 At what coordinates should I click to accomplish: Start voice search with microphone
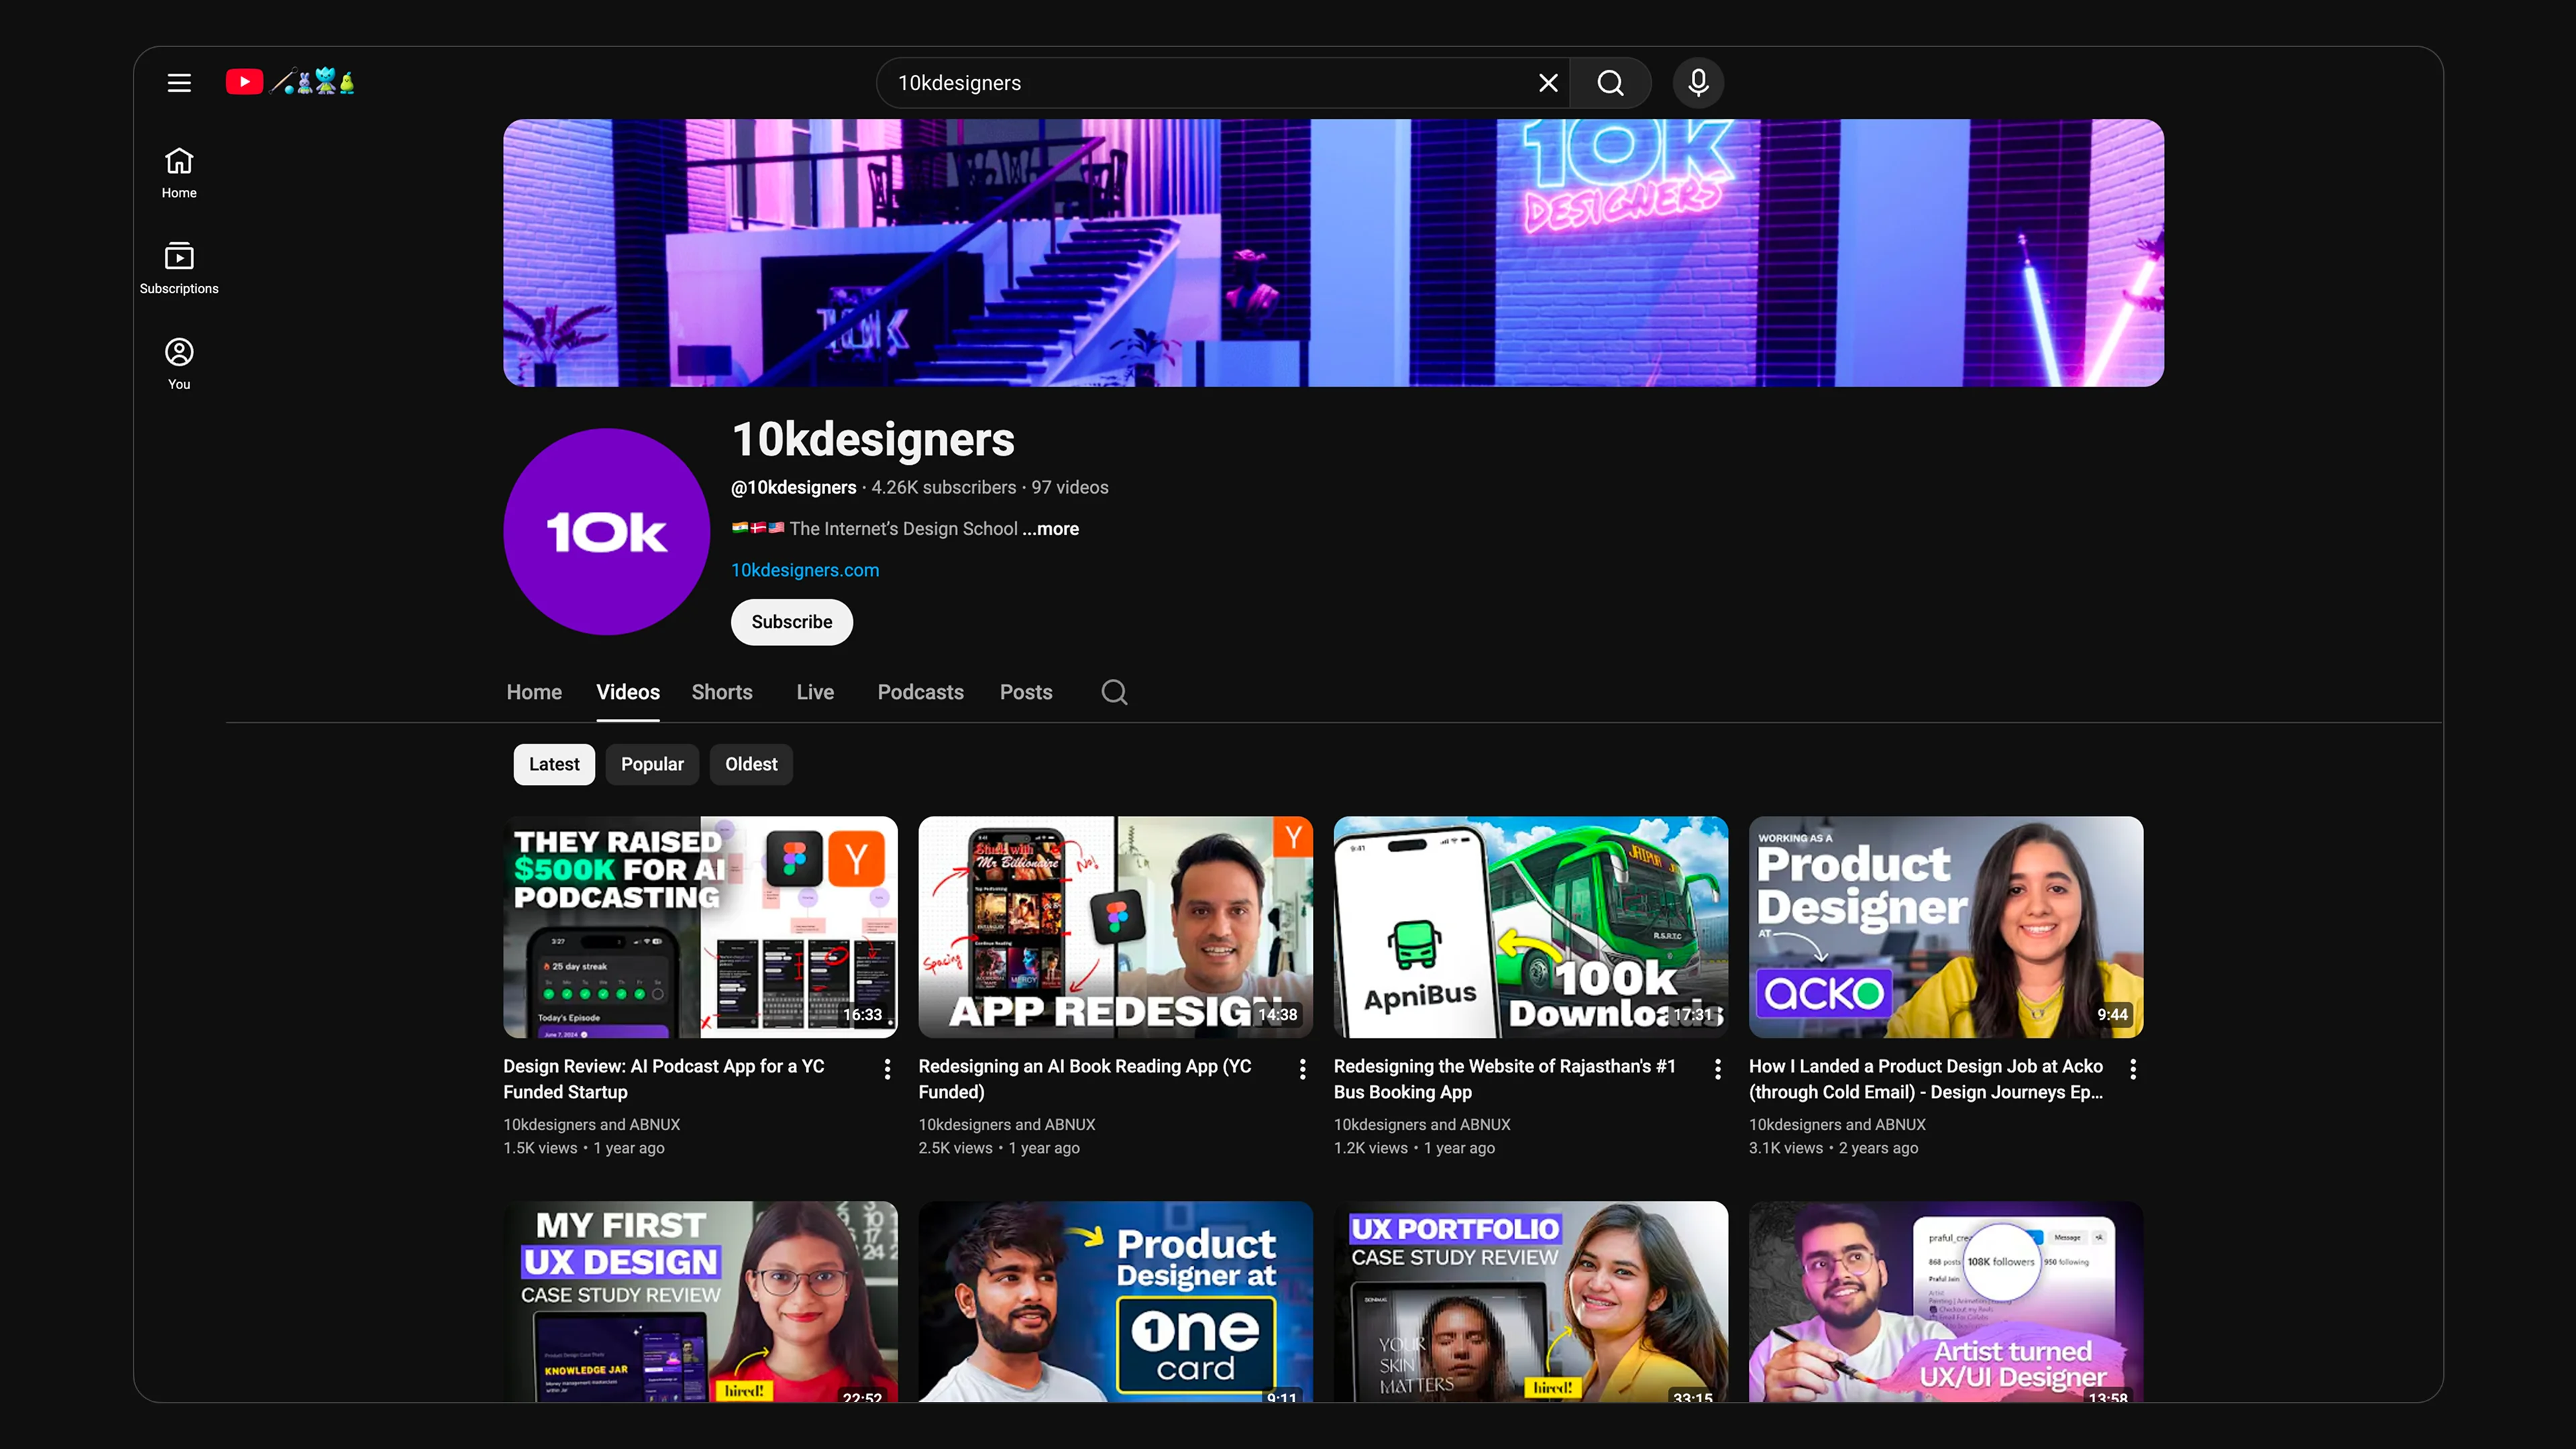pos(1698,83)
